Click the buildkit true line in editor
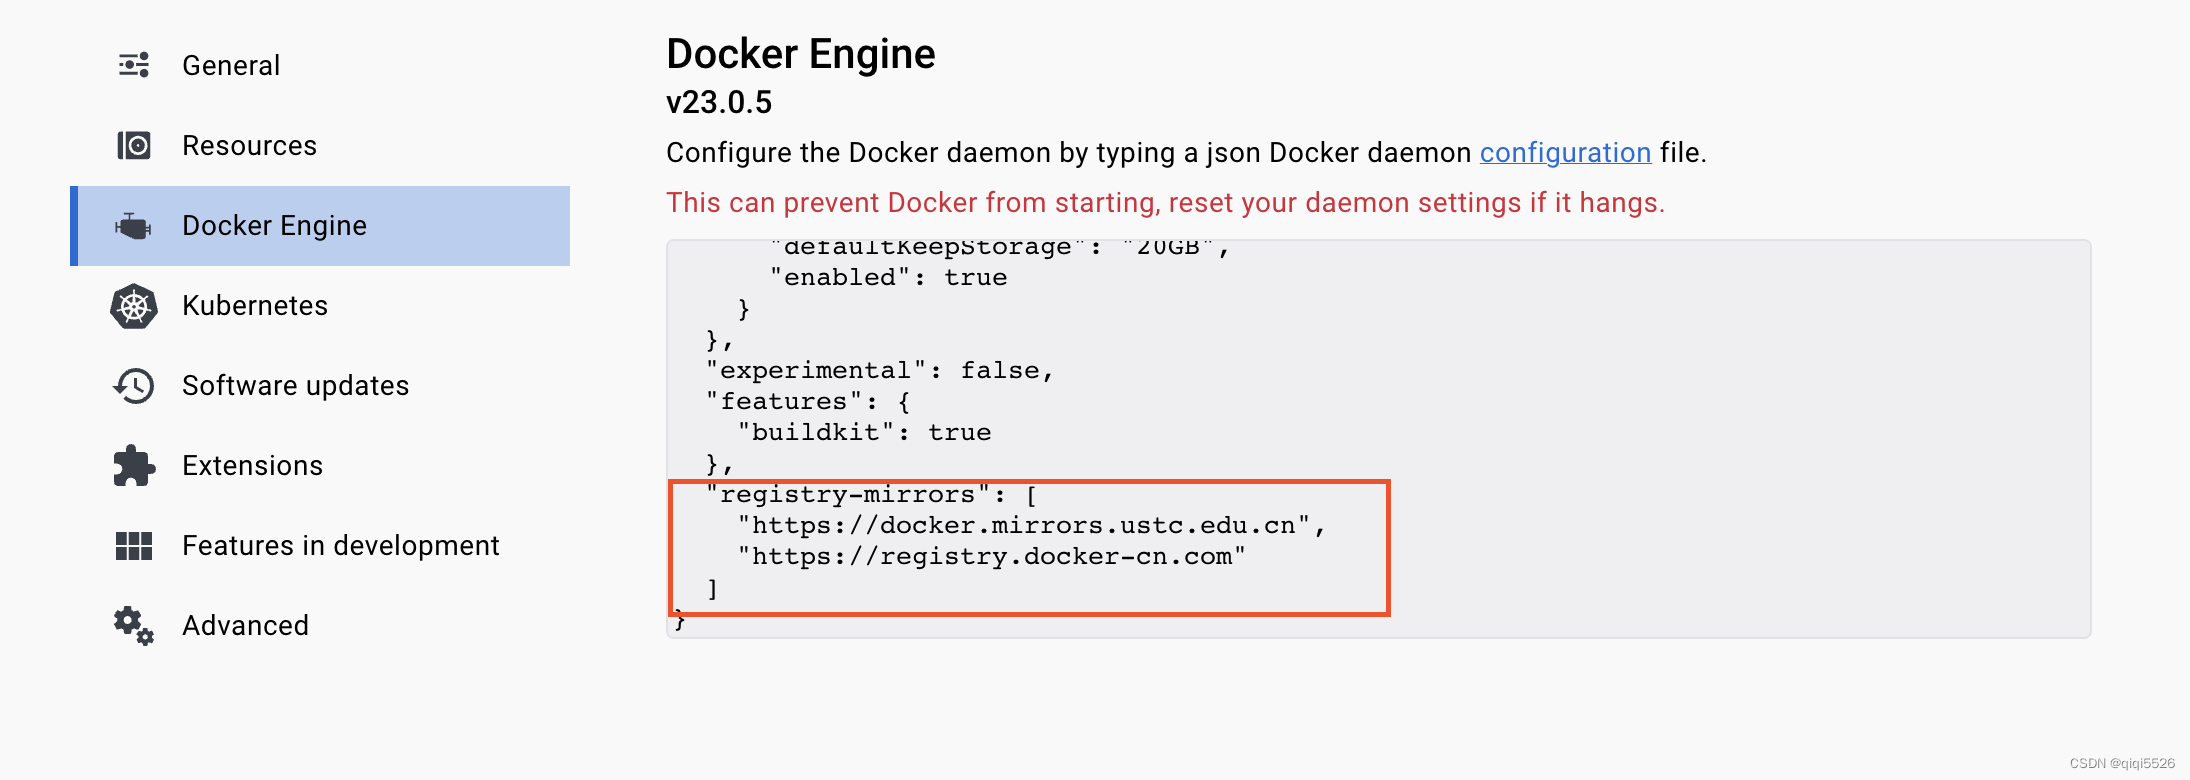 pyautogui.click(x=865, y=432)
